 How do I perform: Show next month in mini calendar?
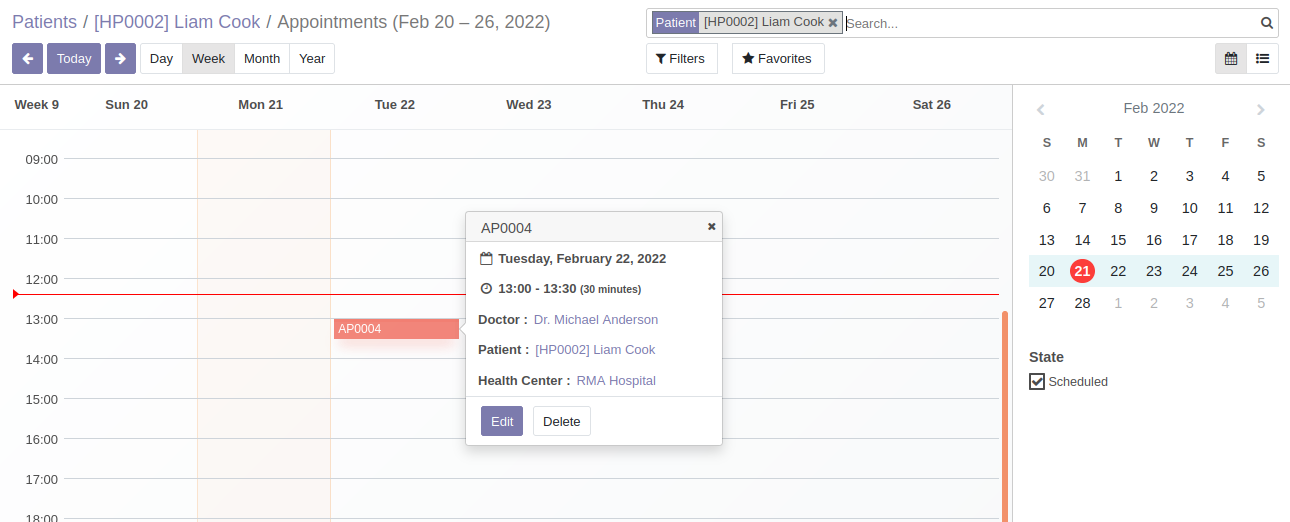[x=1261, y=109]
